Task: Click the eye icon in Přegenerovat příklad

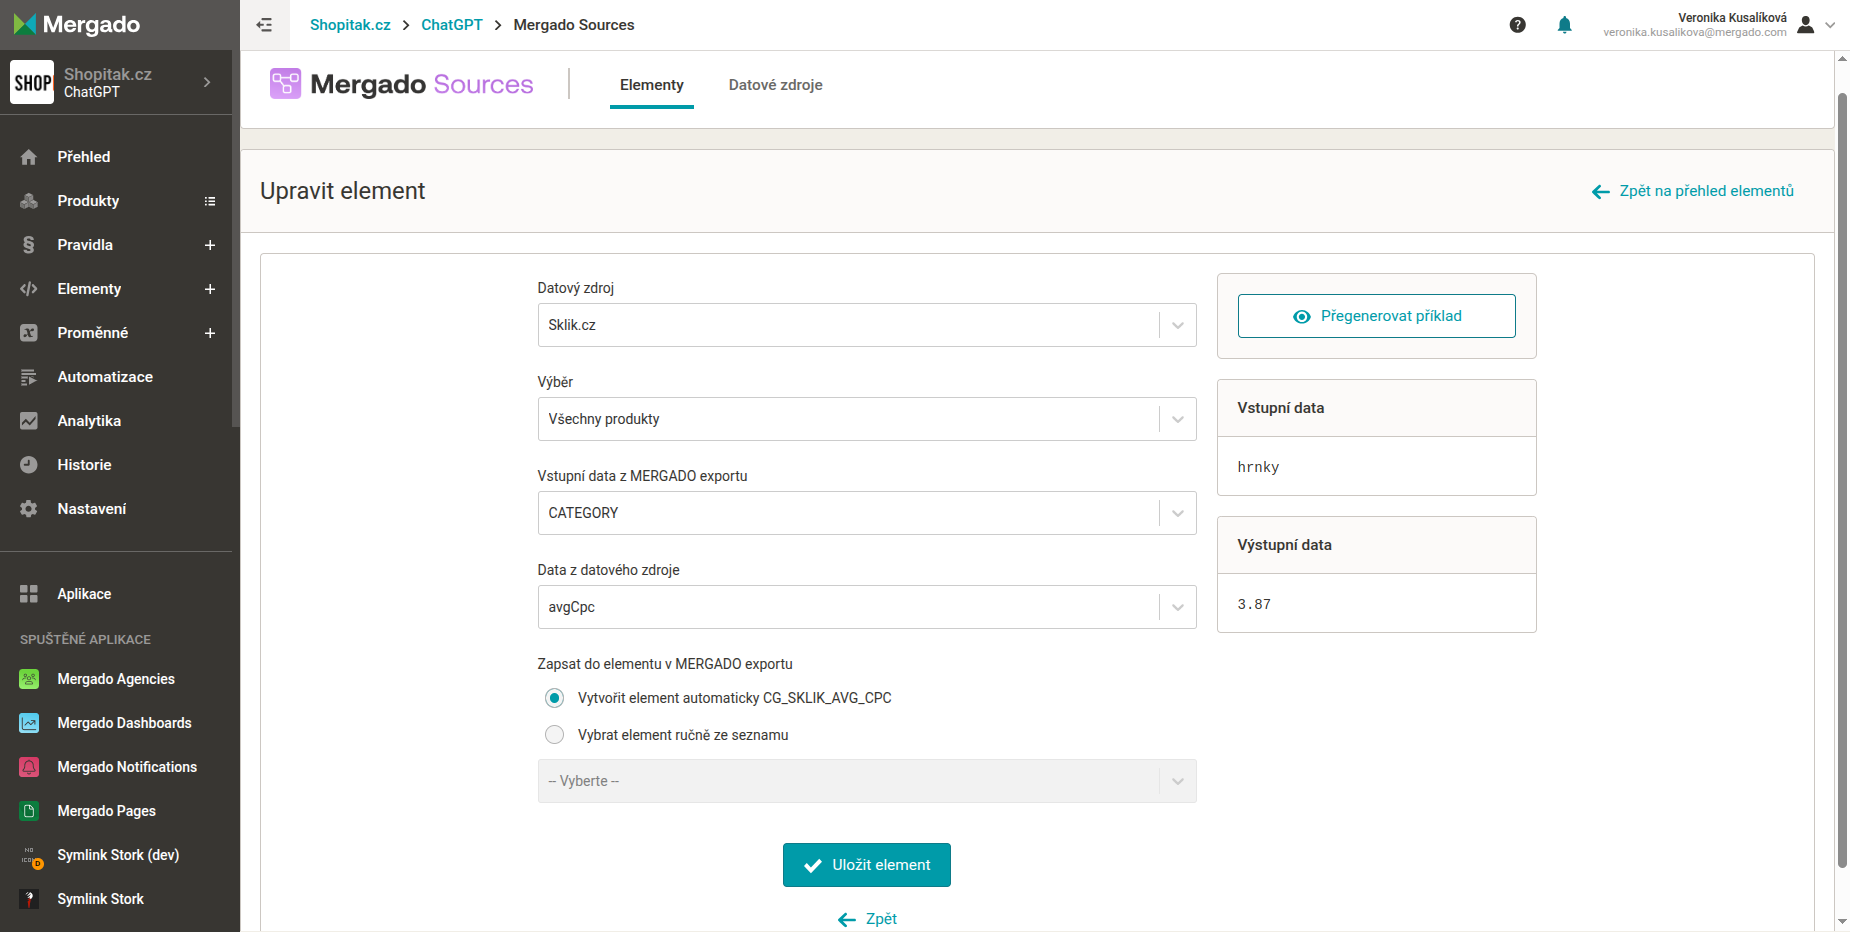Action: 1301,316
